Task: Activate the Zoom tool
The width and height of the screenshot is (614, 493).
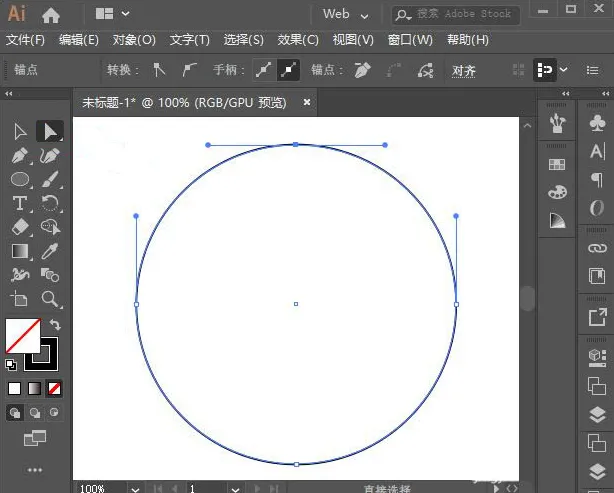Action: pos(50,299)
